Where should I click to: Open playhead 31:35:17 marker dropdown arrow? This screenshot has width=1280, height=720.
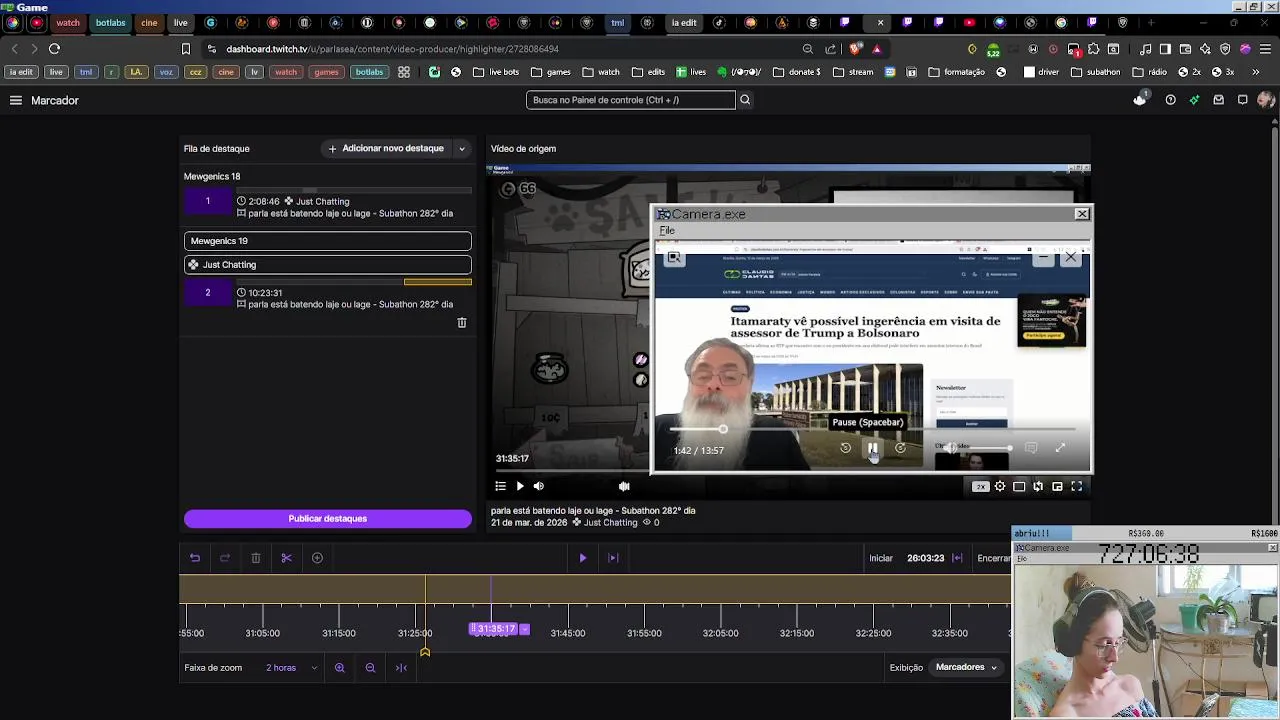(525, 629)
